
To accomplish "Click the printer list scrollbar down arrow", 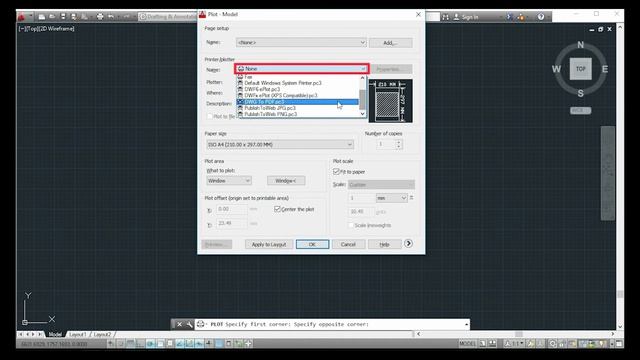I will [x=362, y=114].
